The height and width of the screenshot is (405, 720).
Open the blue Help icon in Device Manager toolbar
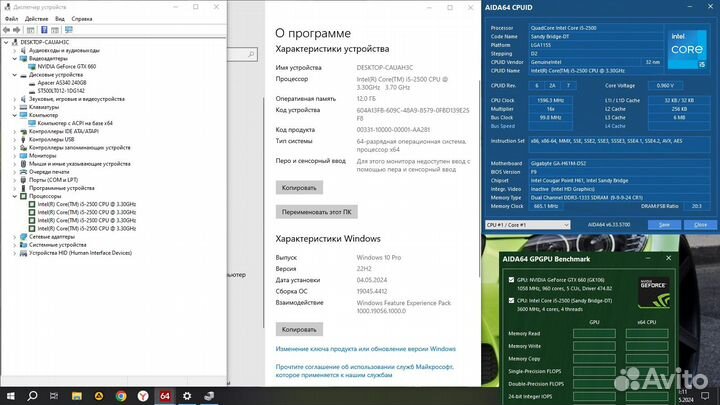tap(44, 30)
